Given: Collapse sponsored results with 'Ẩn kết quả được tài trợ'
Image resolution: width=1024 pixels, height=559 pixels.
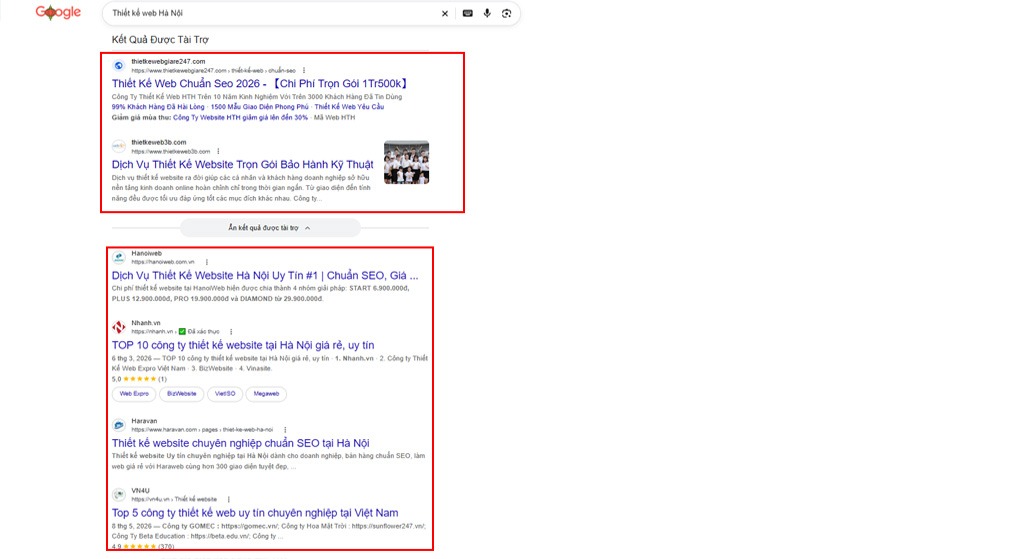Looking at the screenshot, I should tap(269, 228).
